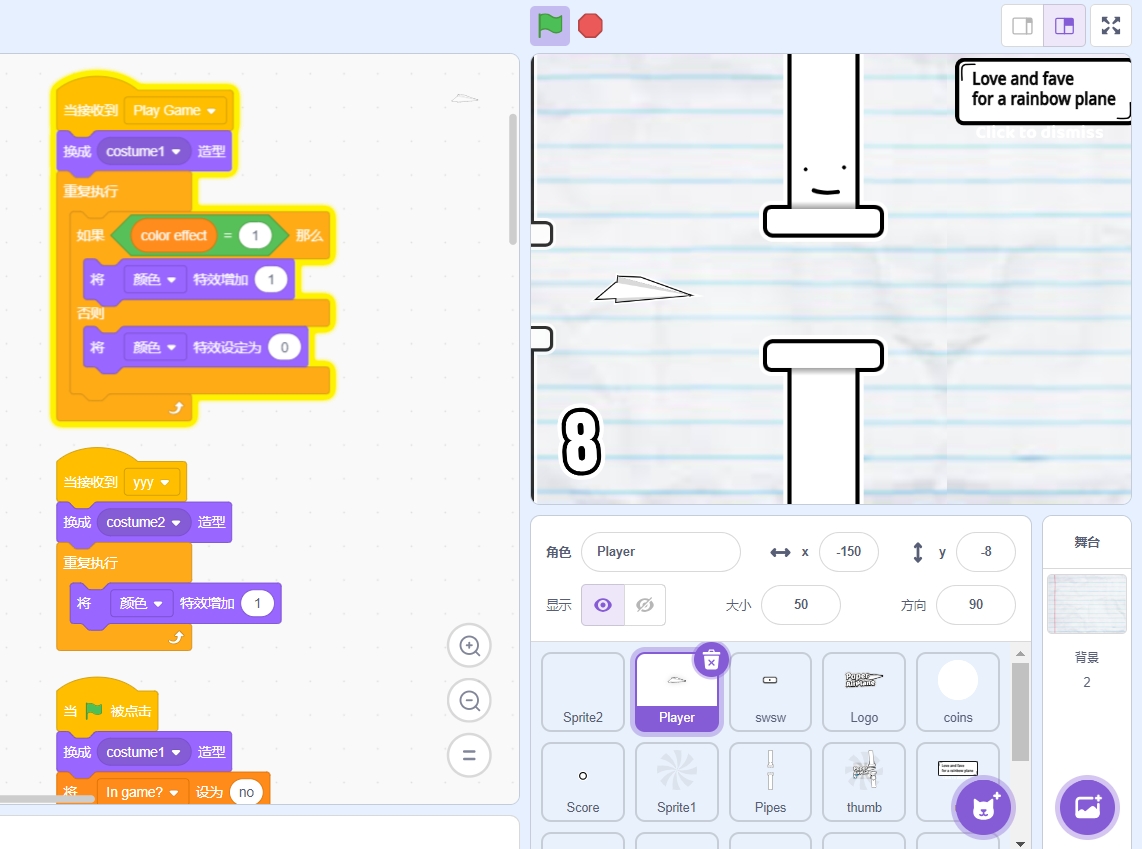
Task: Hide sprite with crossed-eye icon
Action: point(645,605)
